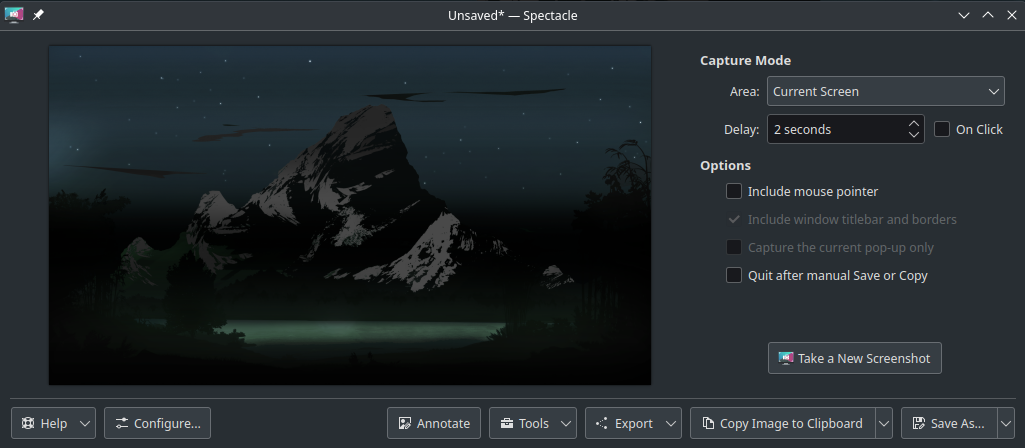Click the Unsaved* — Spectacle title text
The image size is (1025, 448).
pyautogui.click(x=512, y=15)
